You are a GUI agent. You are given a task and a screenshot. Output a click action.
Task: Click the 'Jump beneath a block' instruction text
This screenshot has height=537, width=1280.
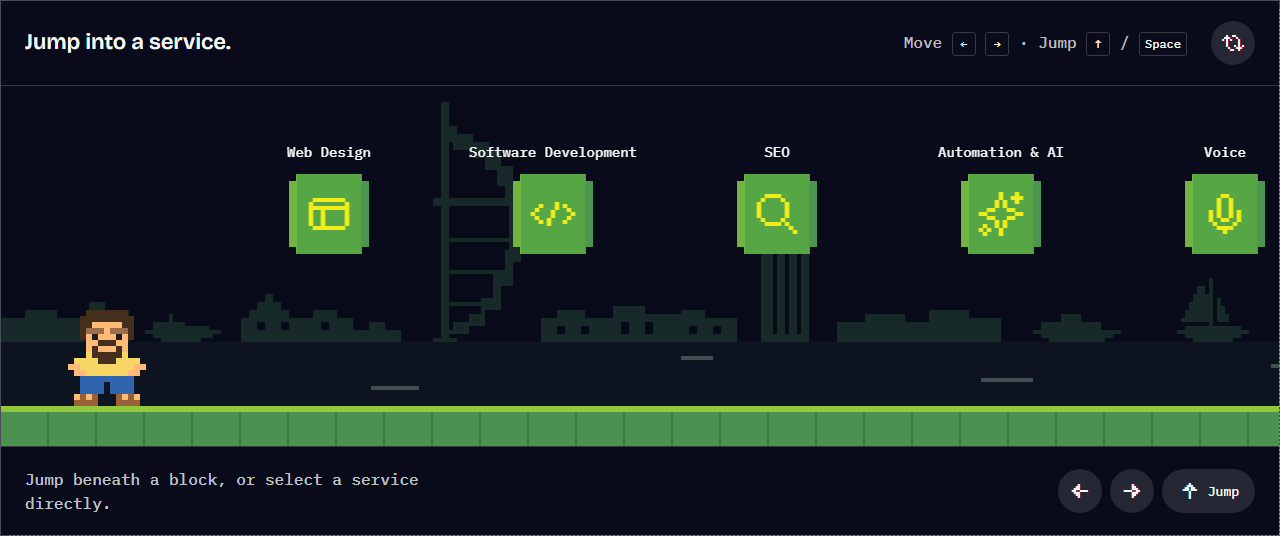click(x=222, y=492)
